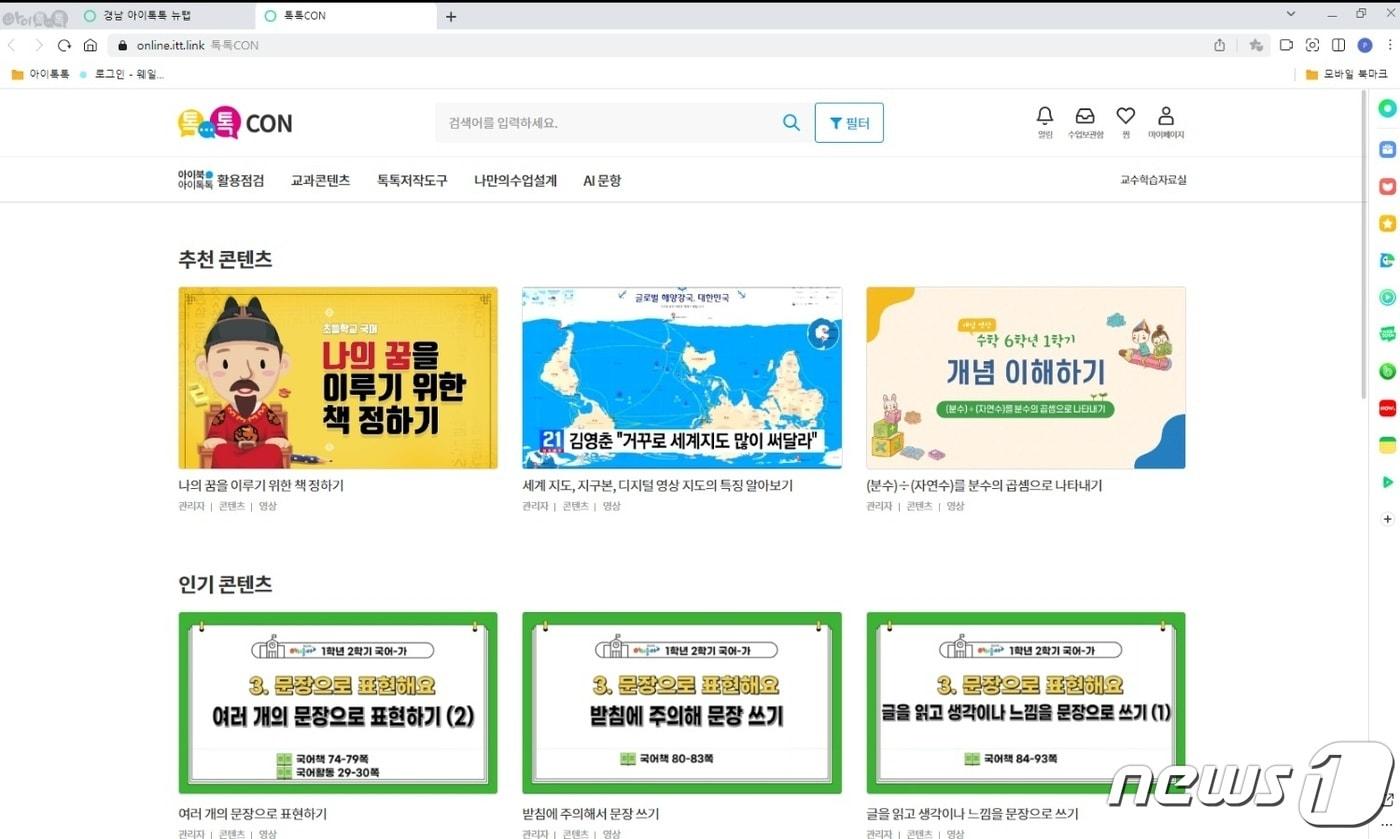Click the green play icon in the sidebar
This screenshot has width=1400, height=839.
[x=1389, y=482]
